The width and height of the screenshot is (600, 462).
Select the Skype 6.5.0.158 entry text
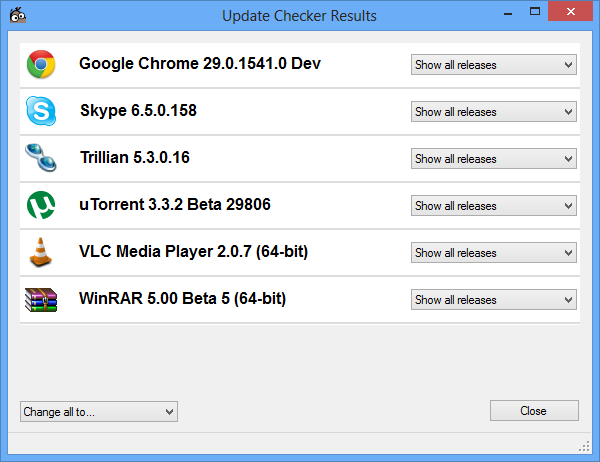(138, 111)
